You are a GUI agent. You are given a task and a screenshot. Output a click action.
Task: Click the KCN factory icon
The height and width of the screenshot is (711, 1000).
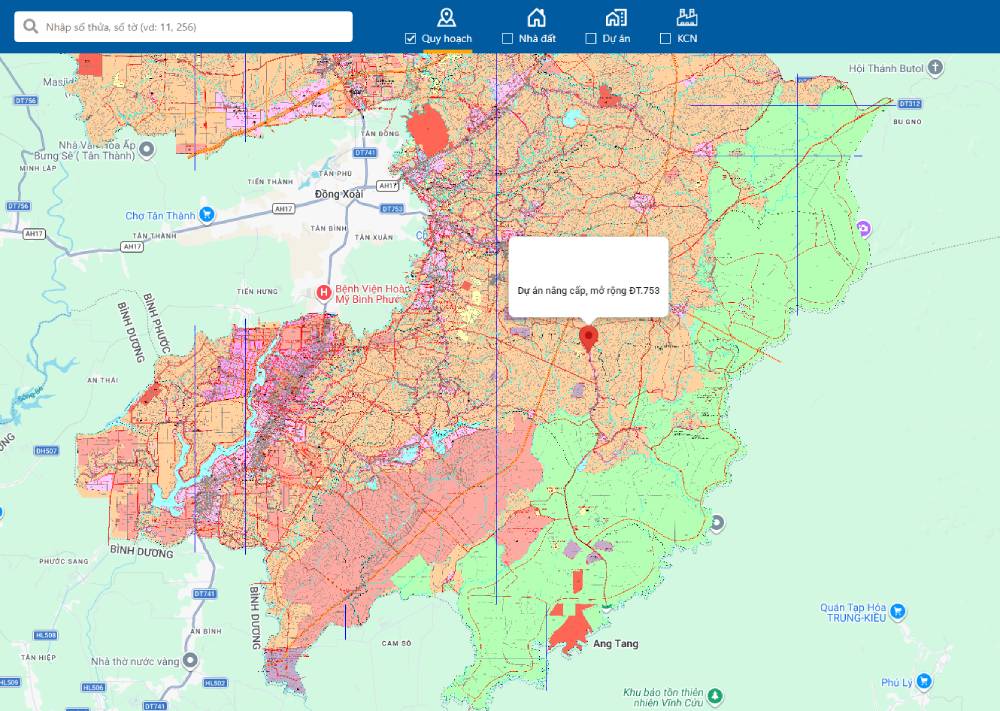(686, 17)
